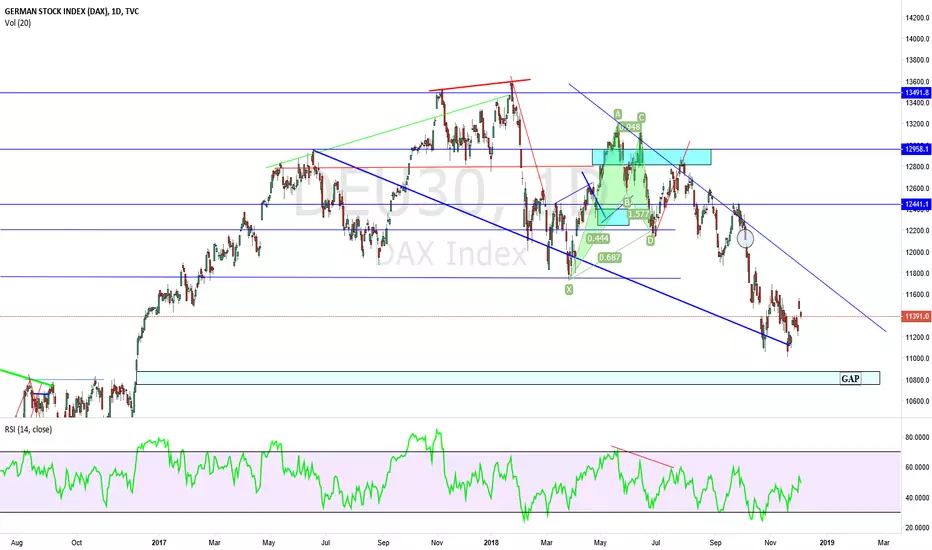Click the 12800.0 price axis tick
This screenshot has width=932, height=550.
[917, 167]
